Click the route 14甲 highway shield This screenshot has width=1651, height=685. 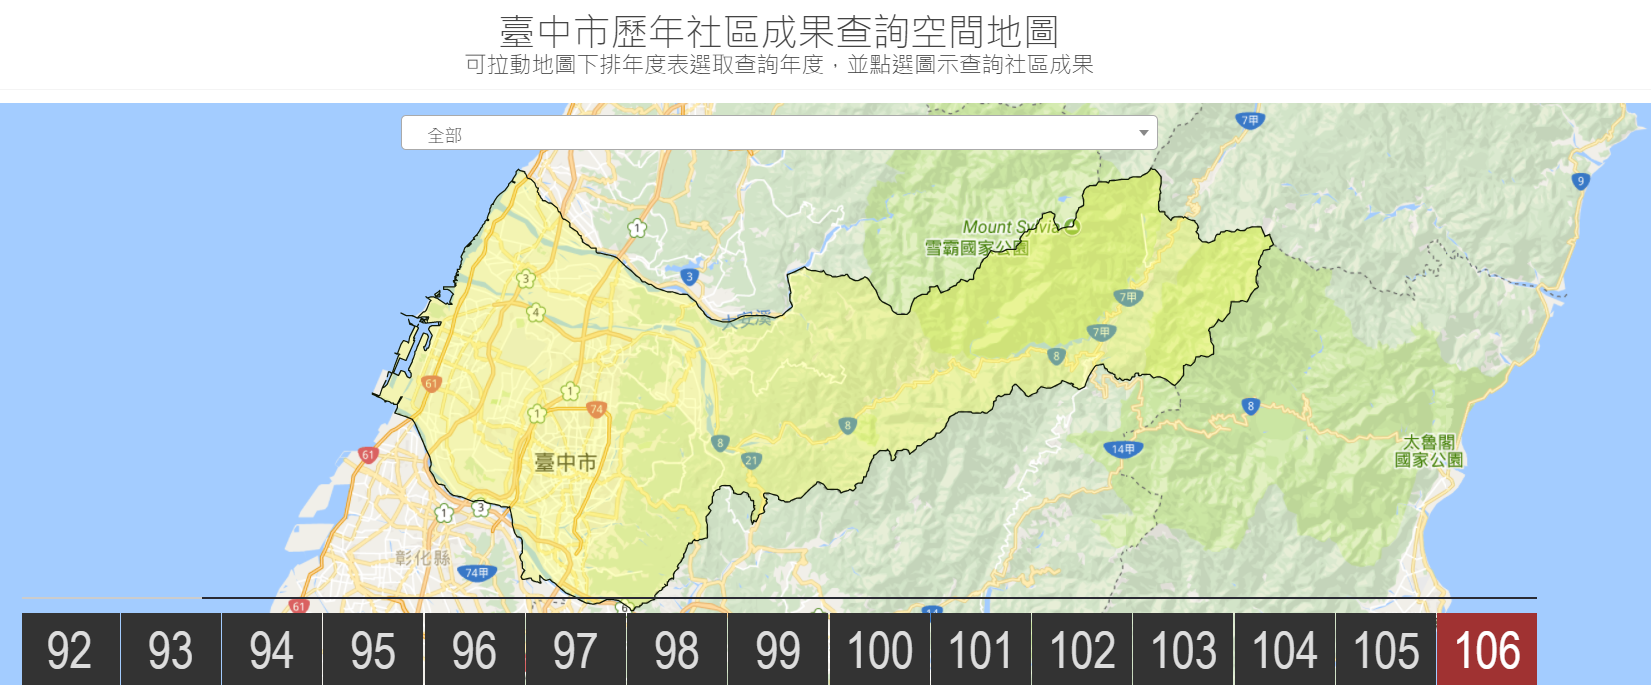tap(1124, 449)
